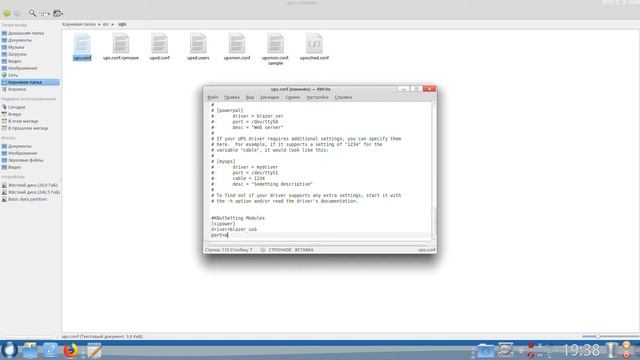Toggle СТРОЧНОЕ selection mode in KWrite status bar
Image resolution: width=640 pixels, height=360 pixels.
(280, 249)
